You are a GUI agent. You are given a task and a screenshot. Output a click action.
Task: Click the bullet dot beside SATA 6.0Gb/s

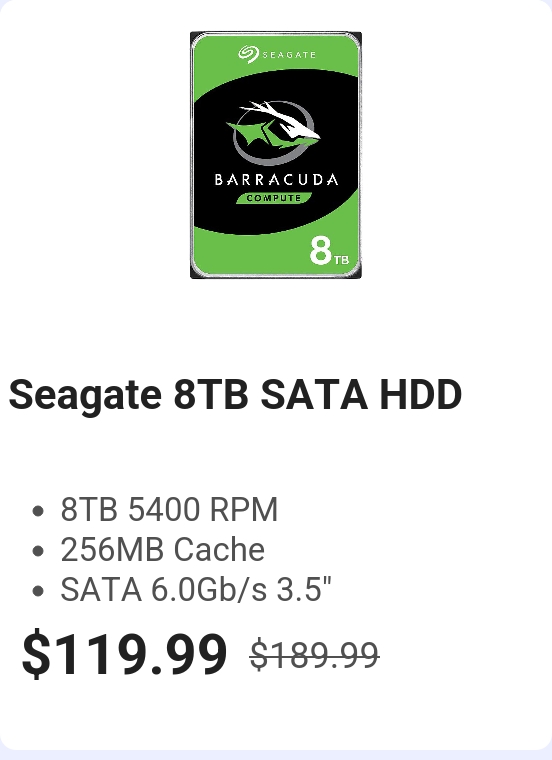tap(38, 591)
